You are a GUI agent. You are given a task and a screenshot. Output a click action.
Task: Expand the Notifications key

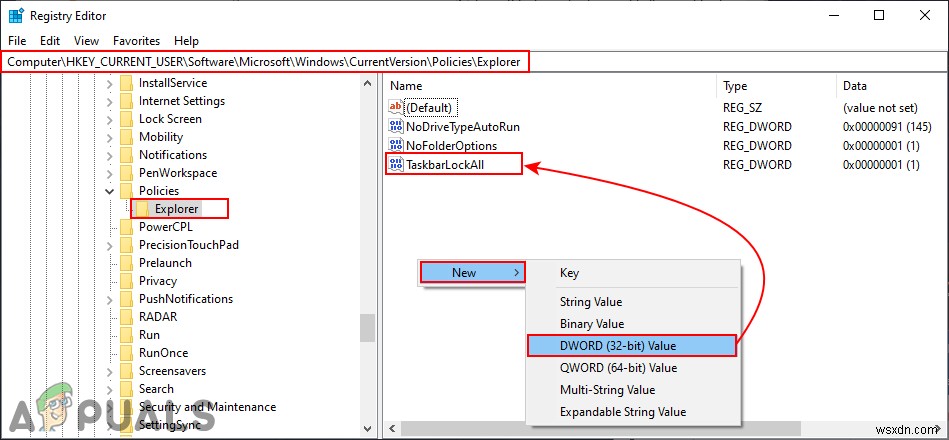click(110, 156)
